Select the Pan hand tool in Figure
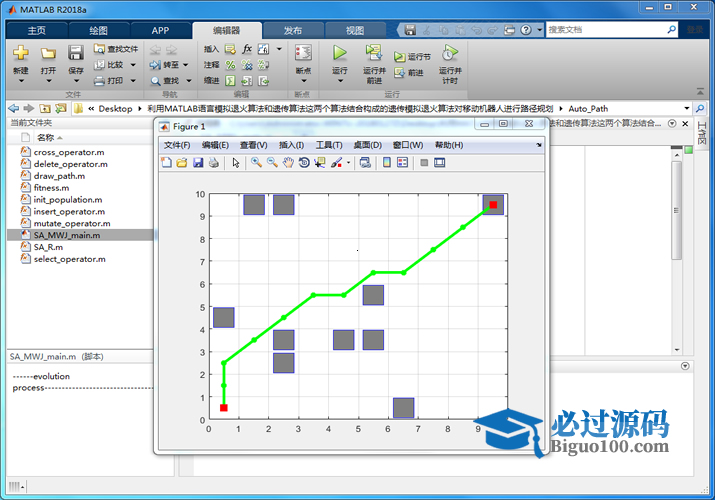This screenshot has width=715, height=500. coord(288,163)
